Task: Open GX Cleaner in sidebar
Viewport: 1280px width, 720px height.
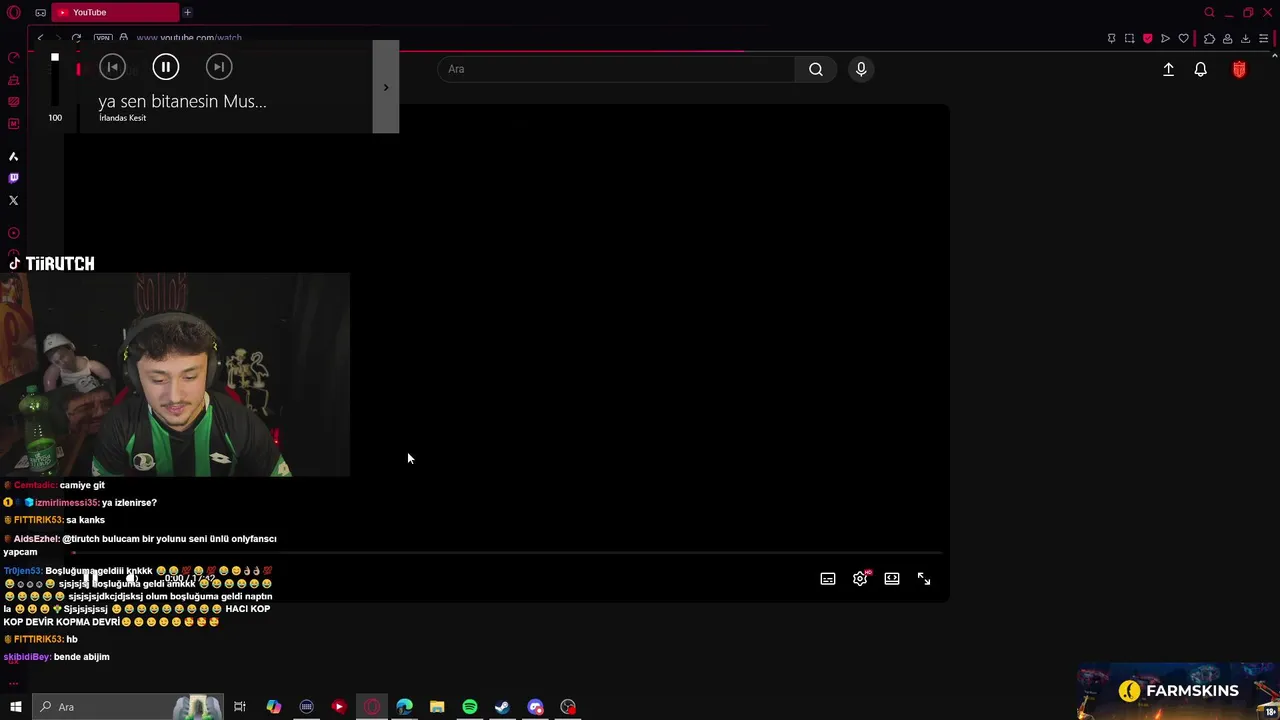Action: [13, 79]
